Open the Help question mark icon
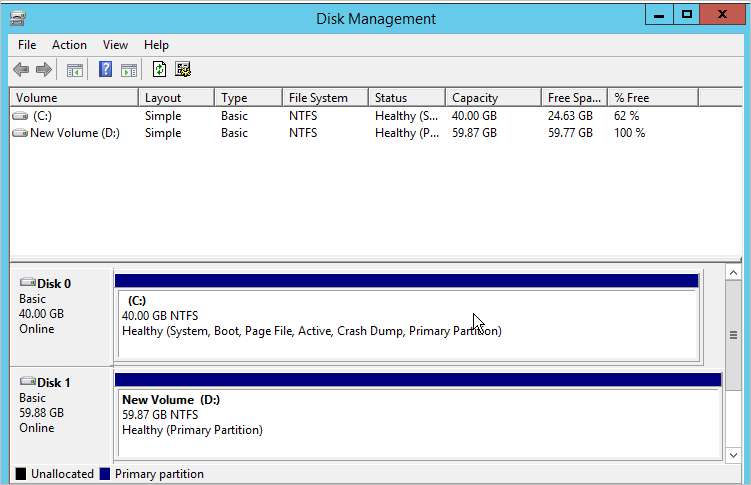 pyautogui.click(x=105, y=69)
